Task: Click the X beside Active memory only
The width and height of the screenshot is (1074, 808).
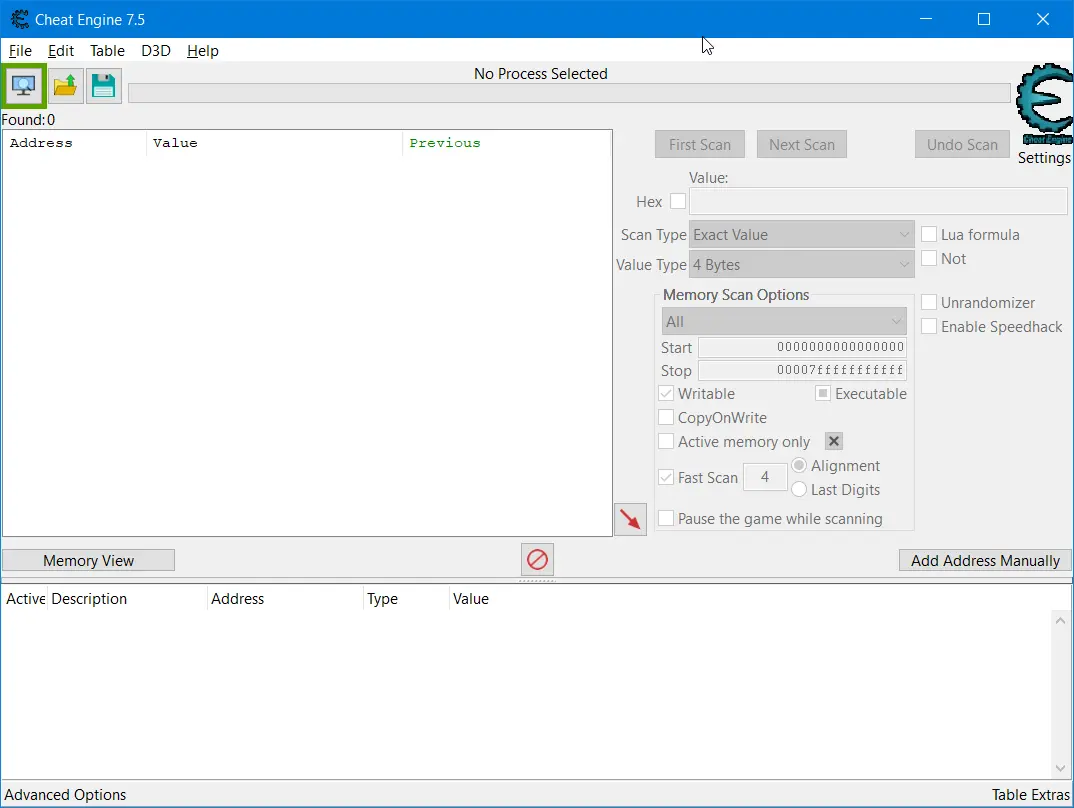Action: click(x=834, y=442)
